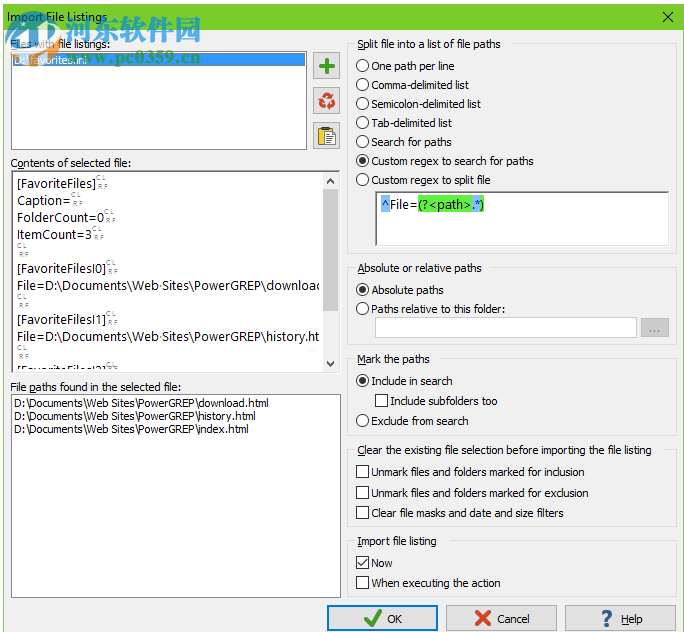Select Custom regex to search for paths

445,161
